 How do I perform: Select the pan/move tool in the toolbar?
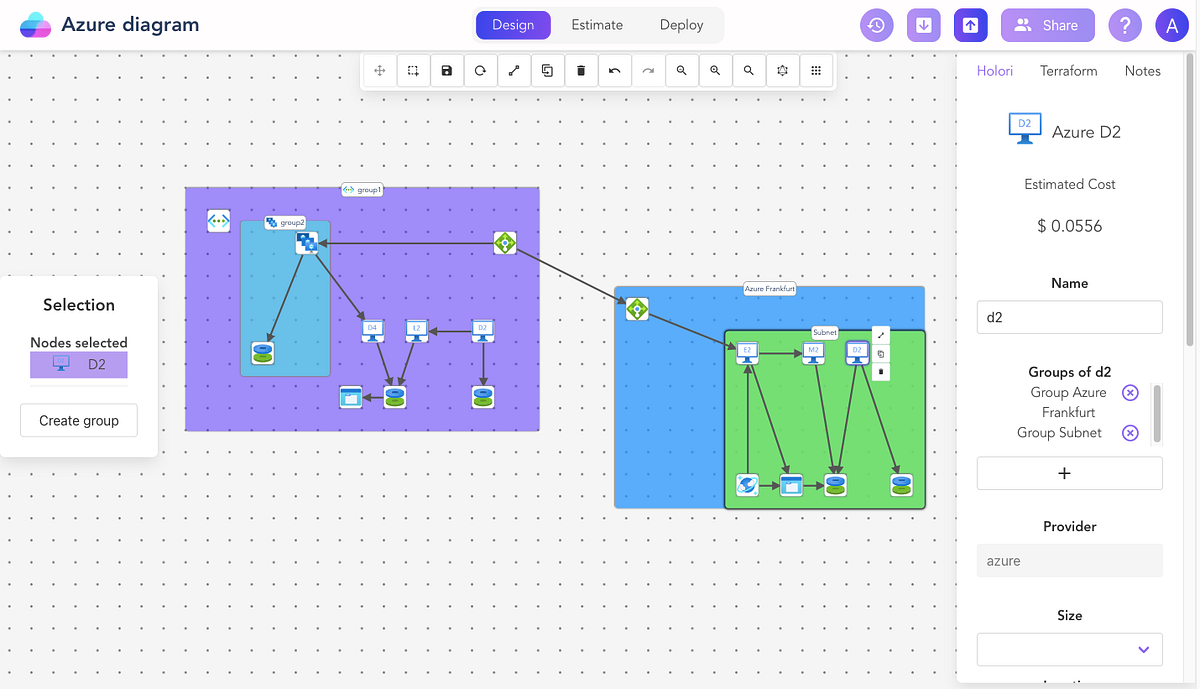(379, 70)
